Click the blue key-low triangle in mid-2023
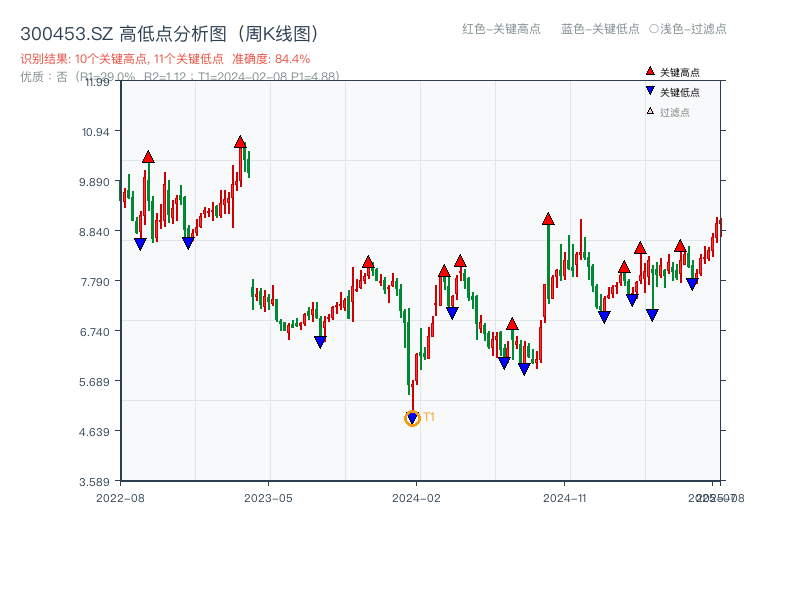 320,342
